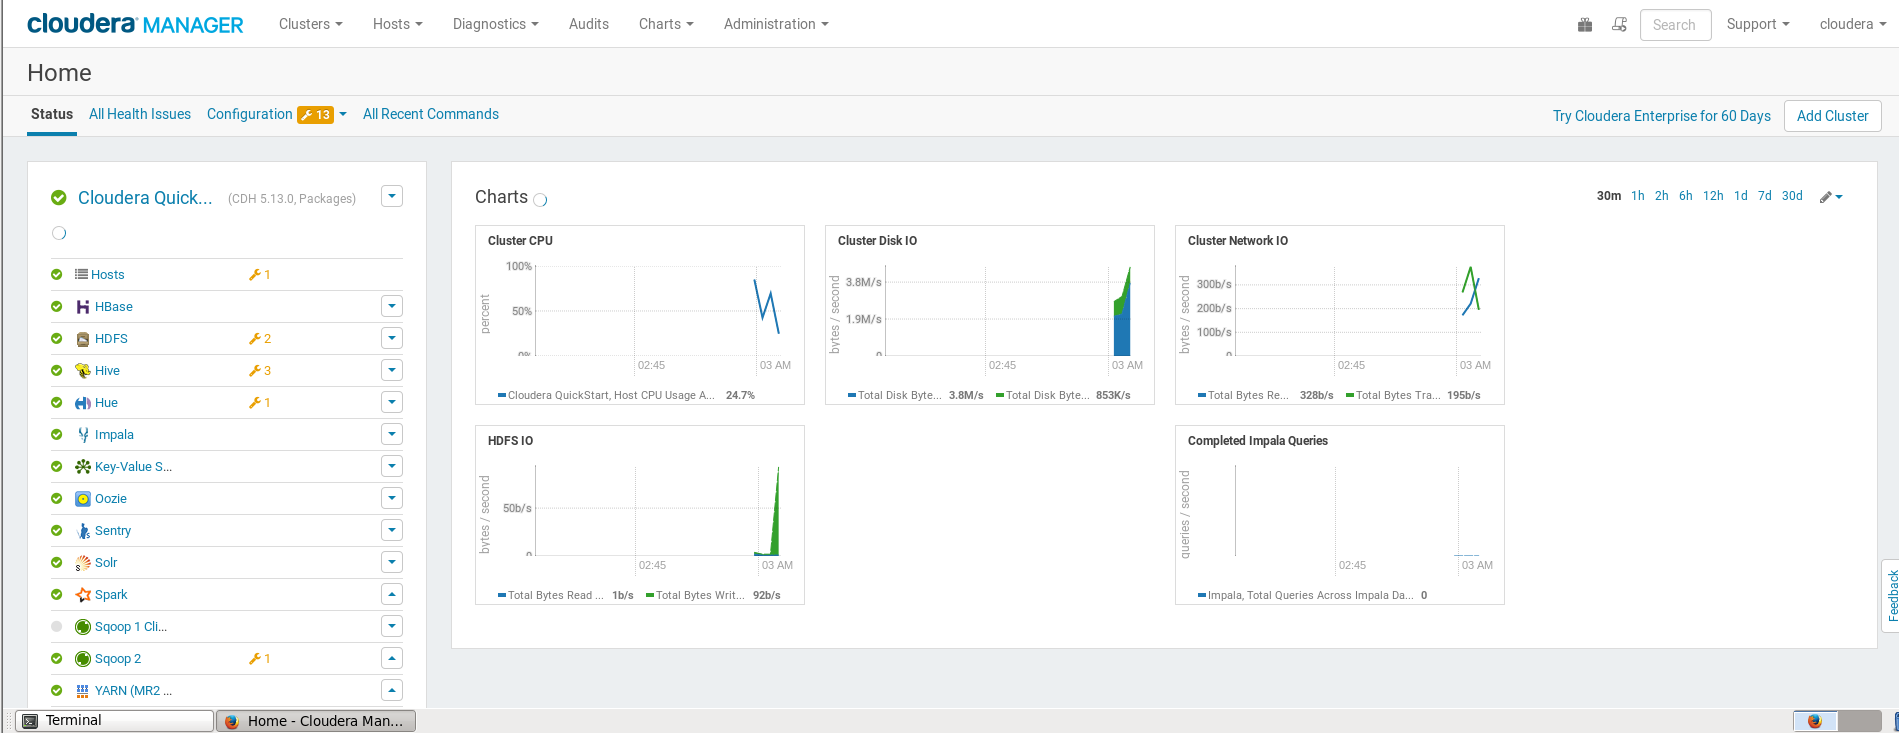The width and height of the screenshot is (1899, 733).
Task: Click the parcel/gift icon in top bar
Action: (1585, 25)
